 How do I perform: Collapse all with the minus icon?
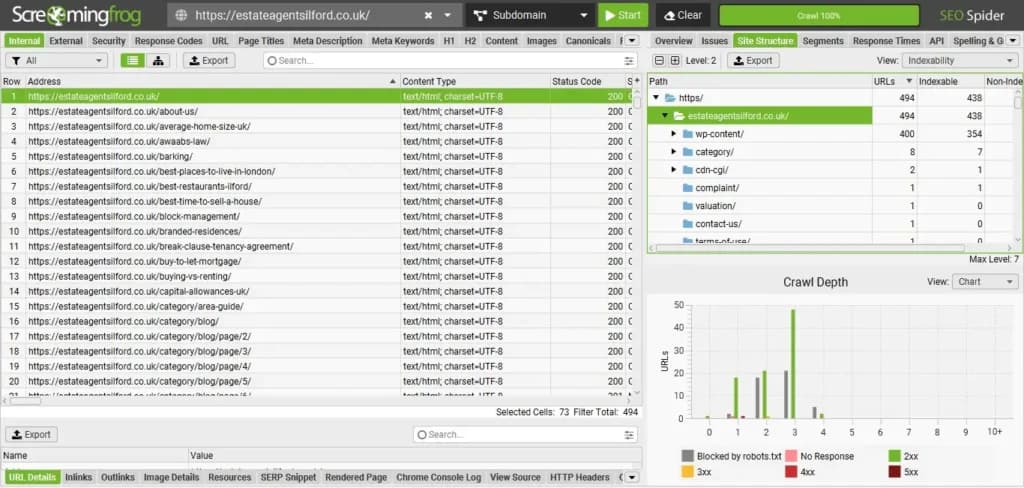tap(659, 61)
